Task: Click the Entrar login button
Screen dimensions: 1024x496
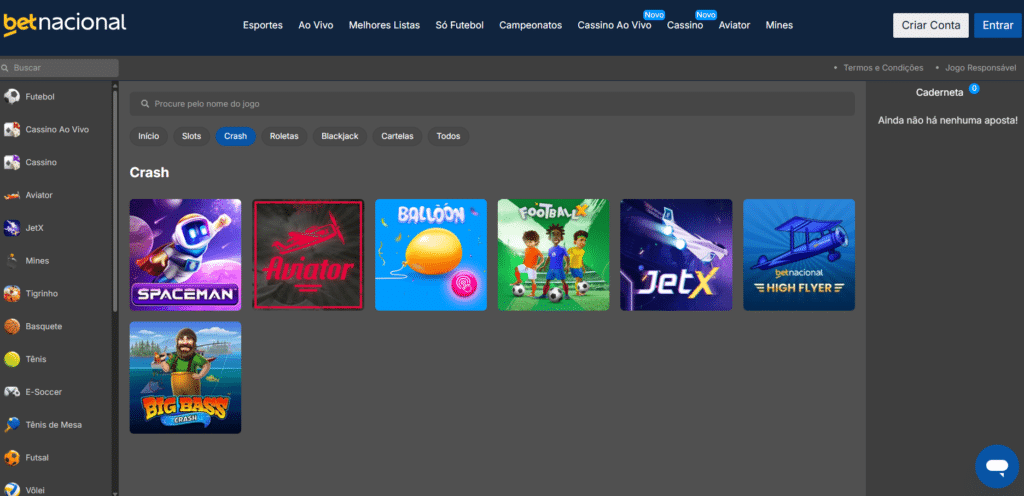Action: (x=997, y=25)
